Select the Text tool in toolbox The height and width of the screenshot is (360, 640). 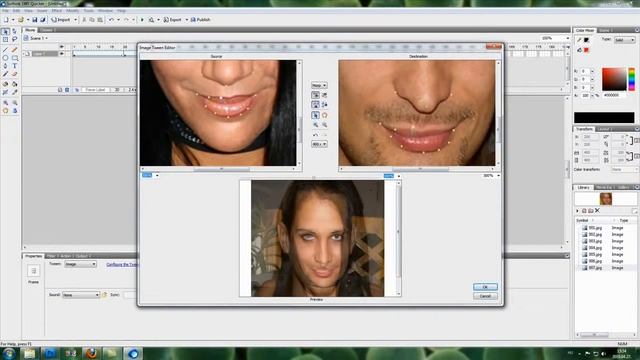pos(15,66)
